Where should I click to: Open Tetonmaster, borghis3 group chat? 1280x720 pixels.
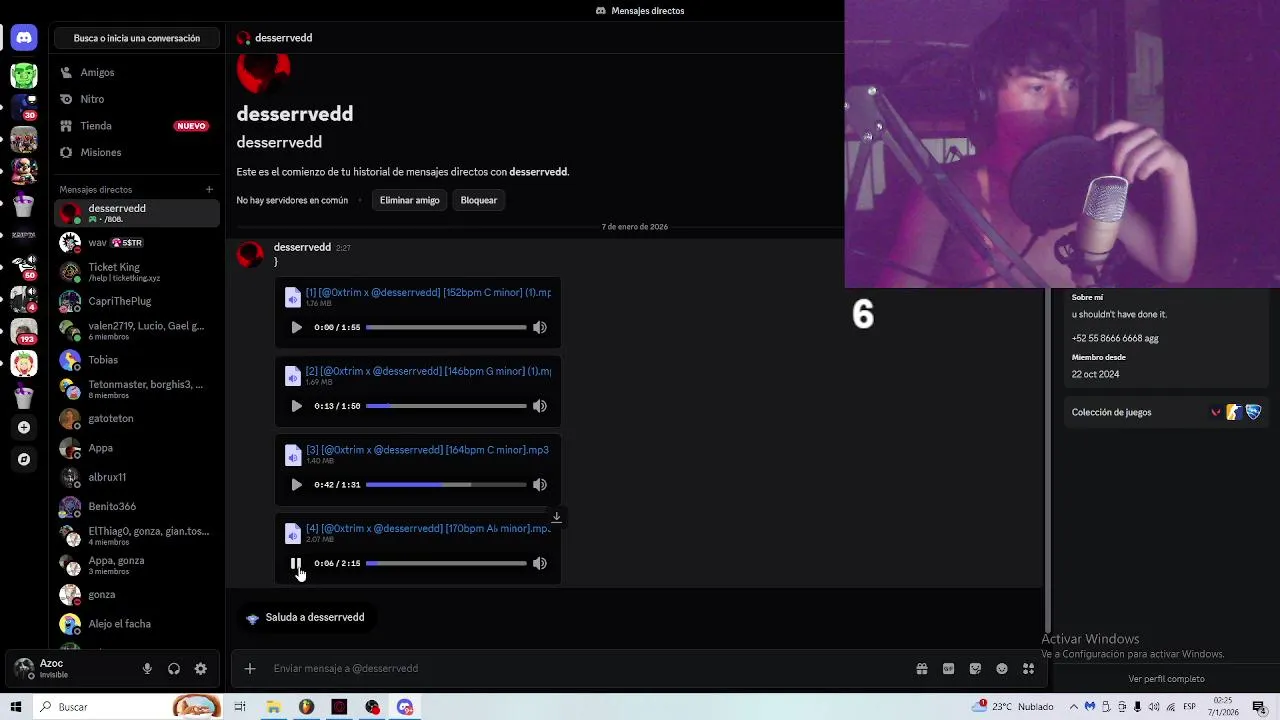point(137,389)
